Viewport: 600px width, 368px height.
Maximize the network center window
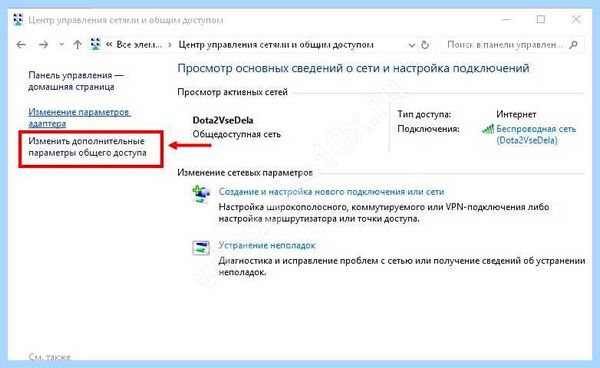coord(541,19)
